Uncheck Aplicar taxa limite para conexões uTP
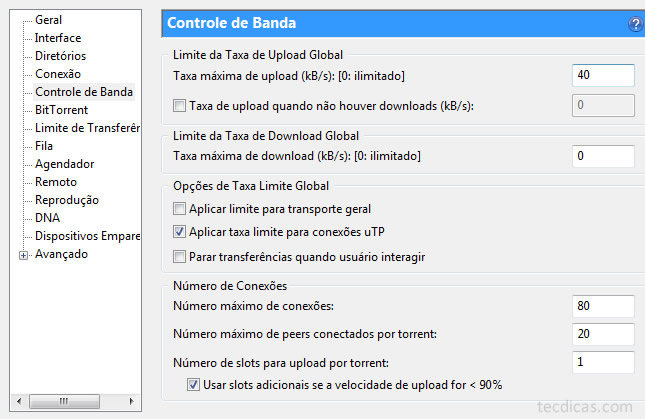Viewport: 645px width, 419px height. (x=179, y=232)
